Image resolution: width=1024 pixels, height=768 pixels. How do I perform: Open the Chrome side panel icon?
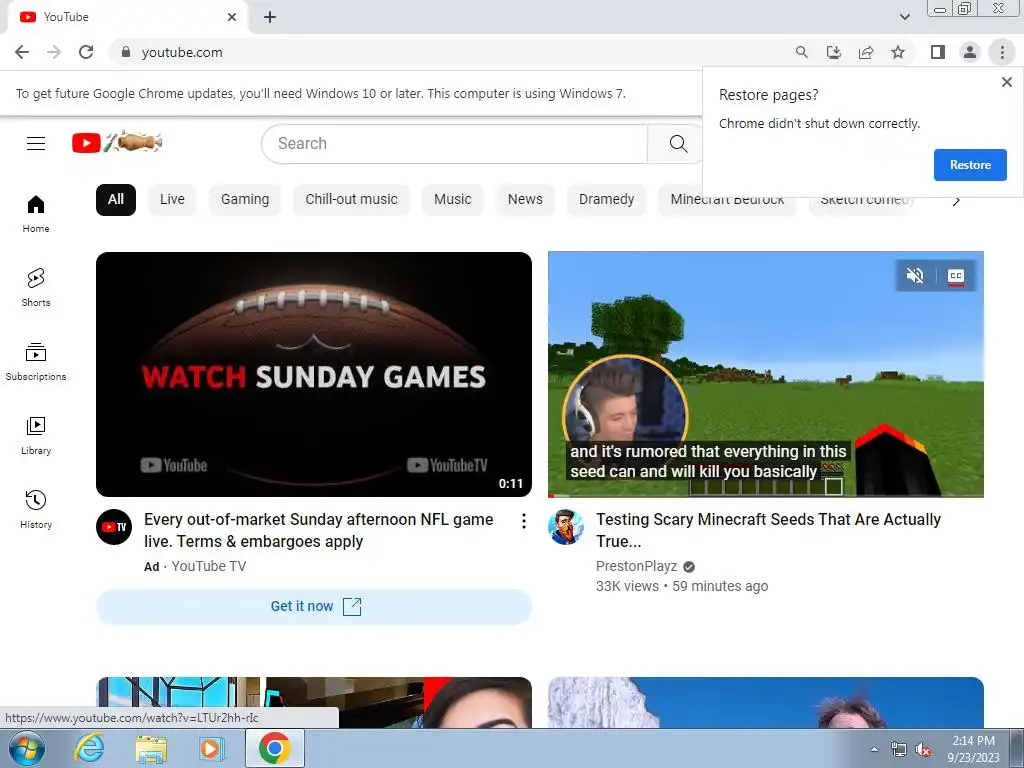[938, 52]
